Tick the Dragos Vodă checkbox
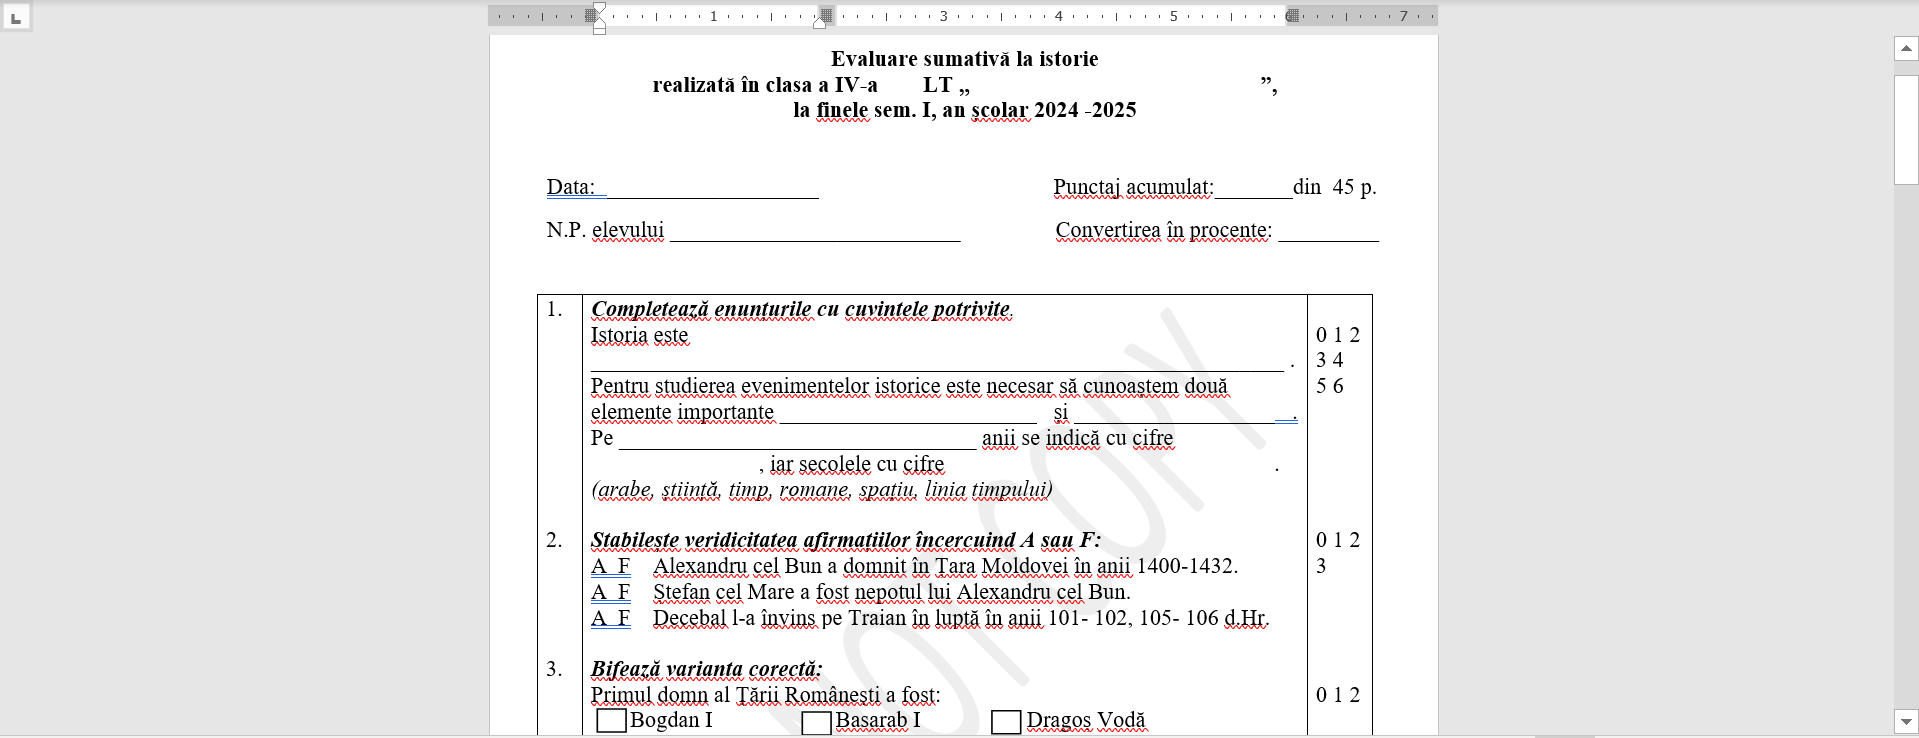1919x738 pixels. (x=1006, y=722)
